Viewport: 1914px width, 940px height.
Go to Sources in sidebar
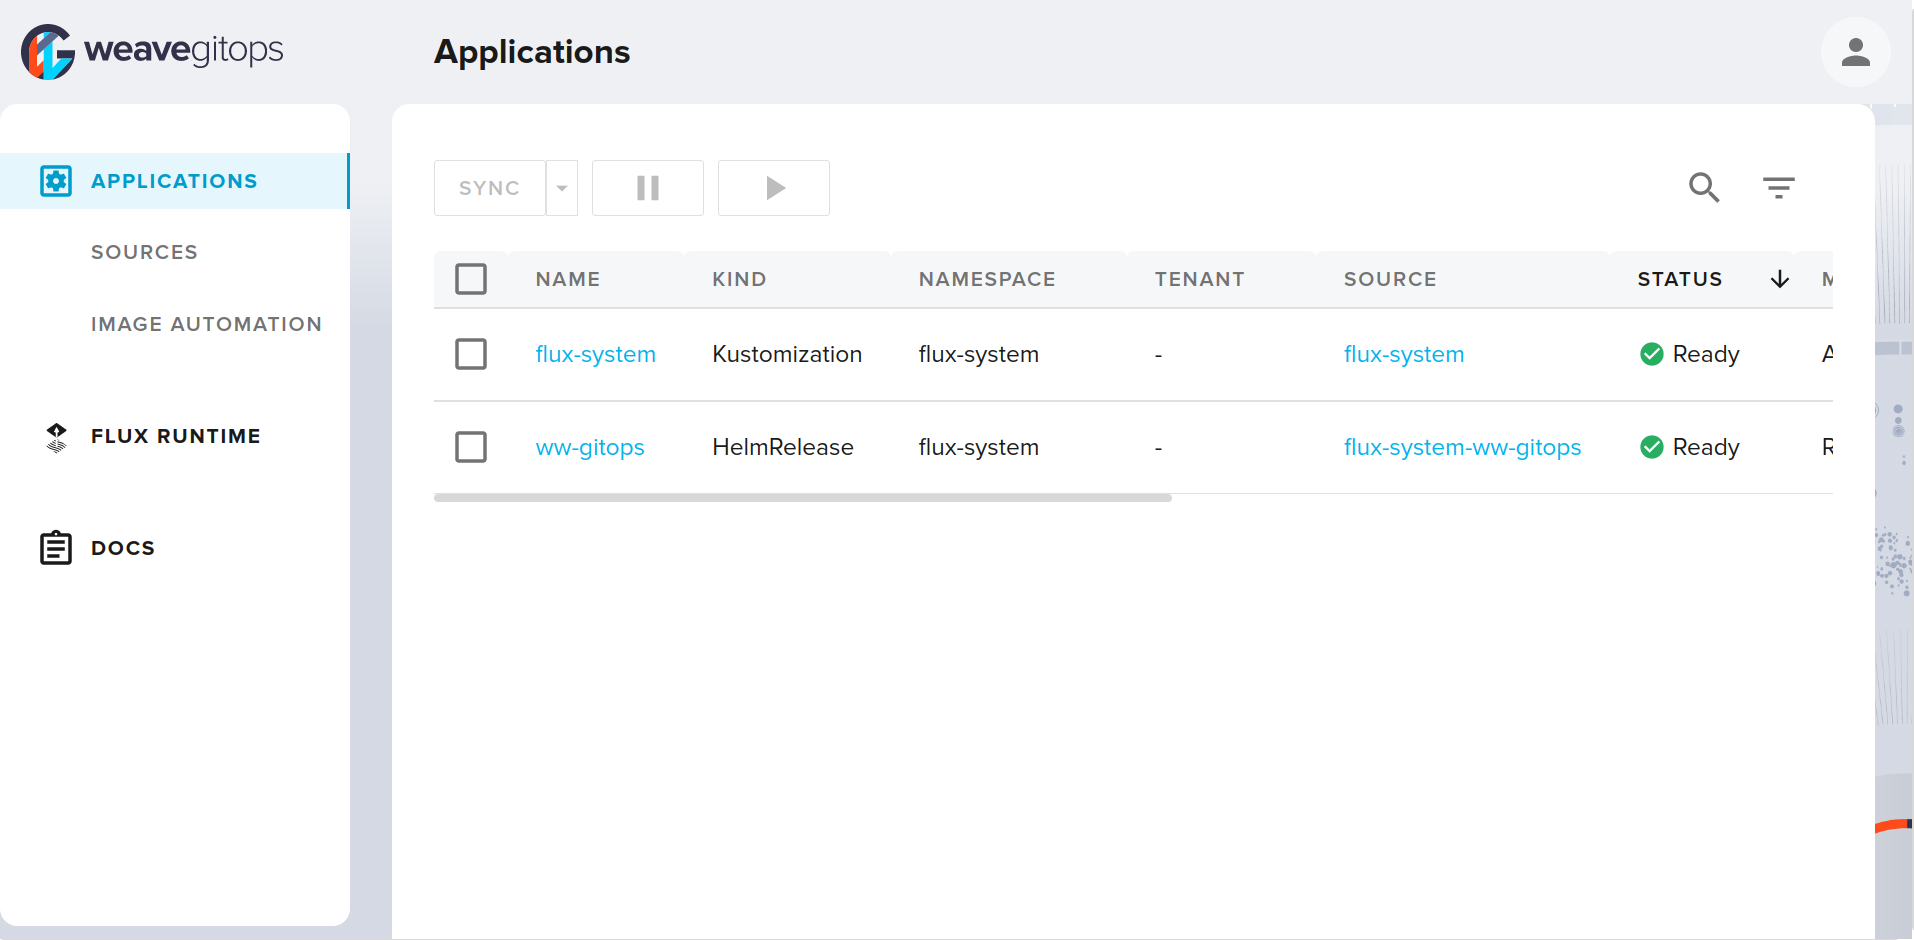pos(144,252)
